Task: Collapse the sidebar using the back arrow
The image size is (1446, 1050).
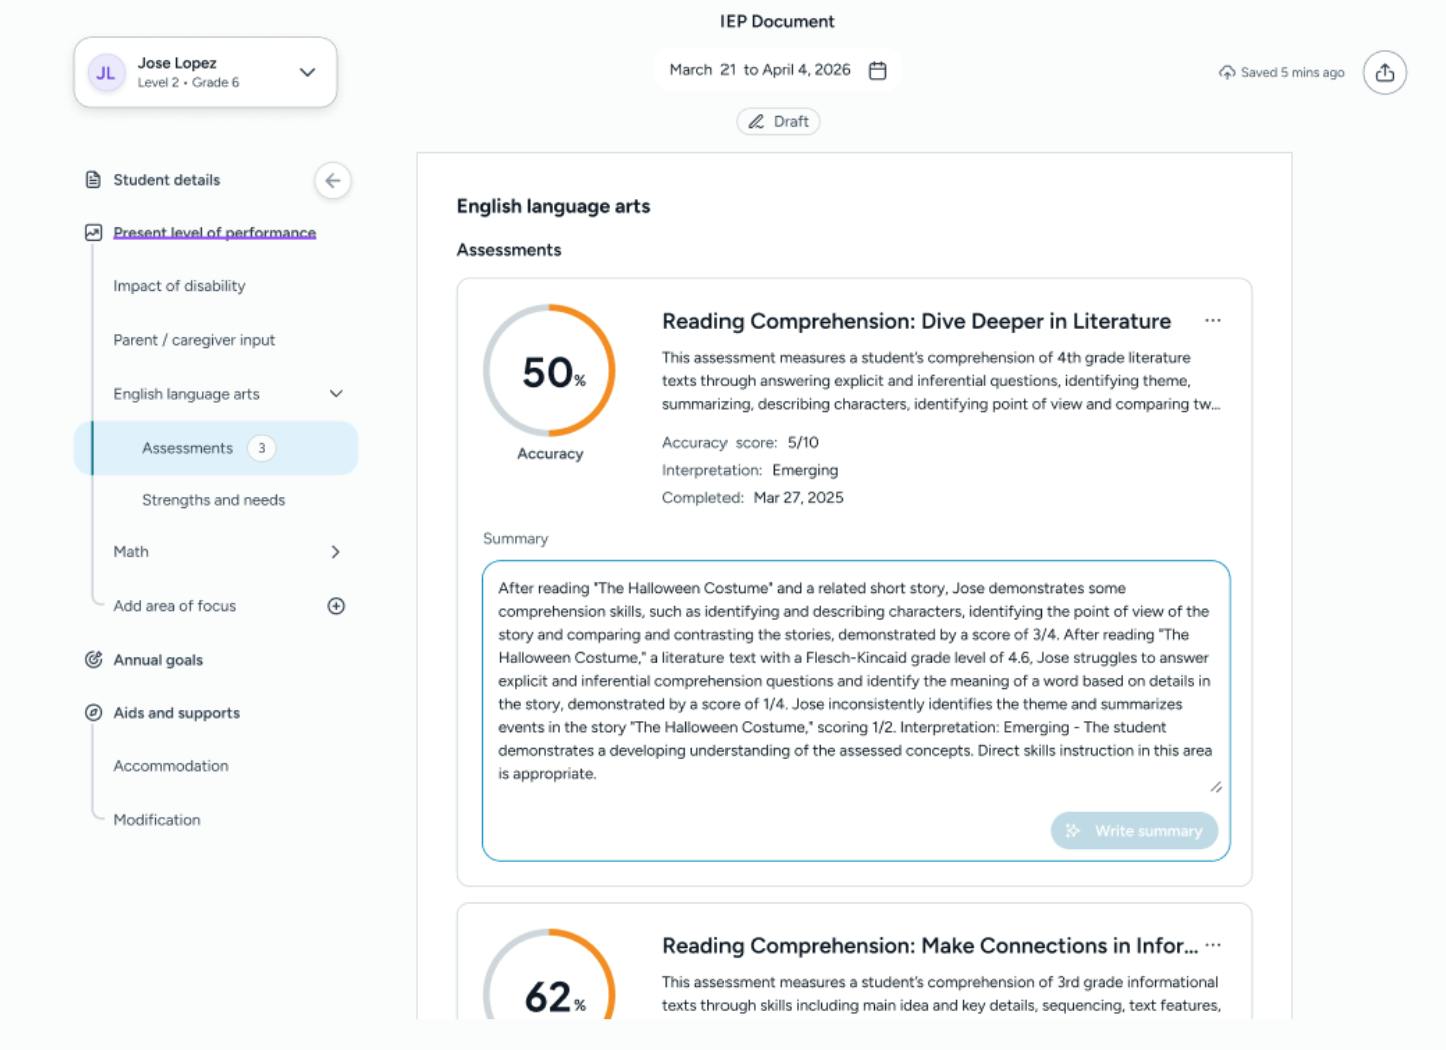Action: [x=333, y=181]
